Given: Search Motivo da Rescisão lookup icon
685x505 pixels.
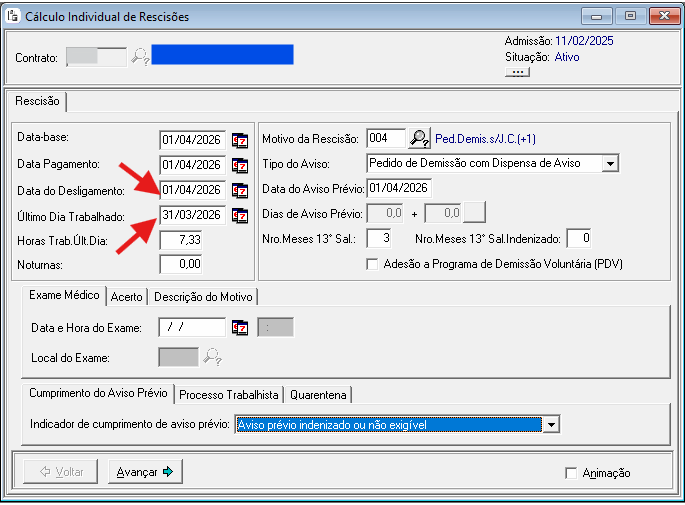Looking at the screenshot, I should point(419,139).
